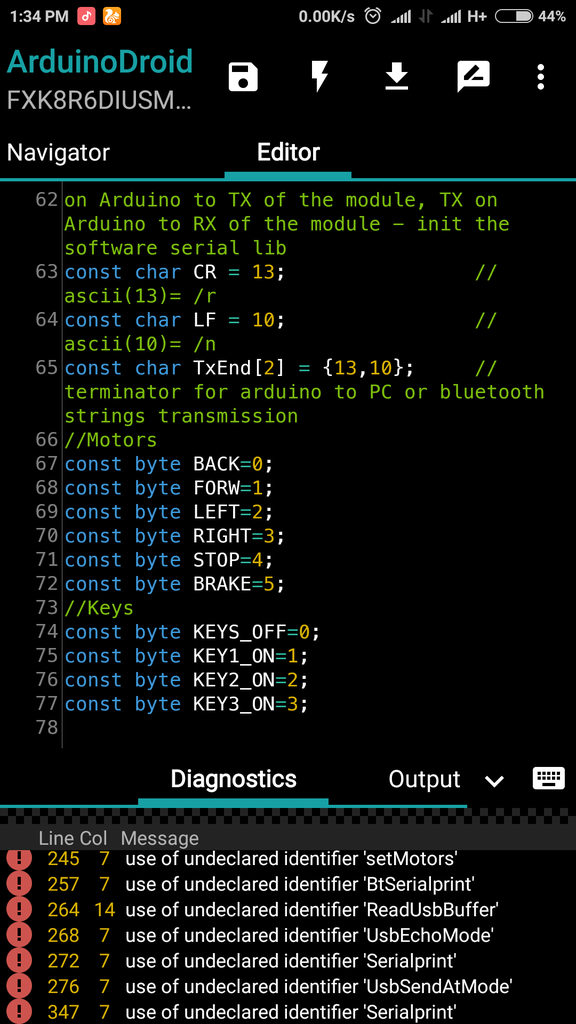Show the on-screen keyboard icon
The image size is (576, 1024).
(549, 778)
